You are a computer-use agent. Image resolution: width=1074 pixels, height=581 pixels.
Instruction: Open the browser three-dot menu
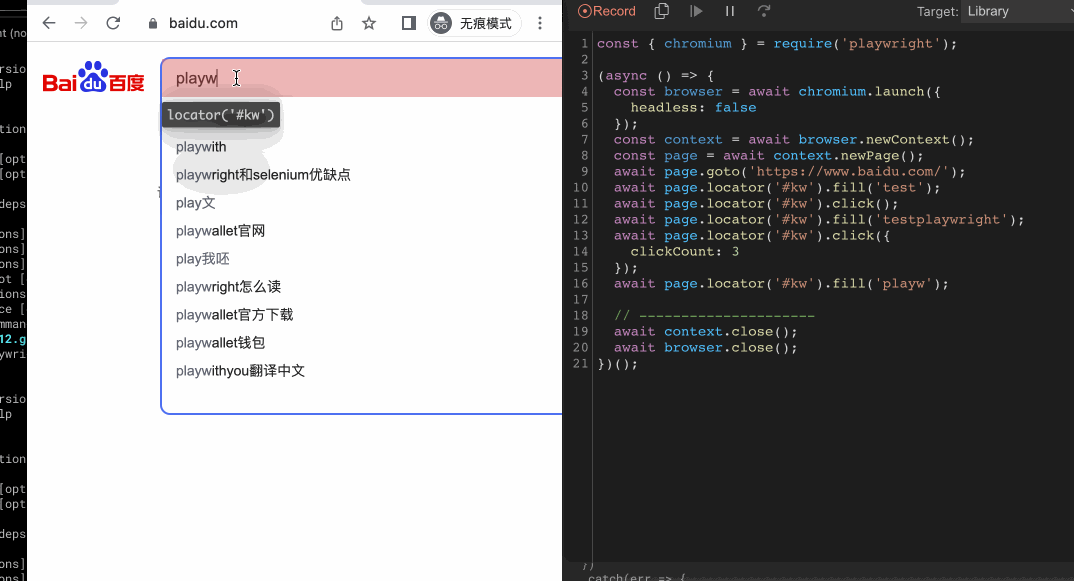pos(540,23)
